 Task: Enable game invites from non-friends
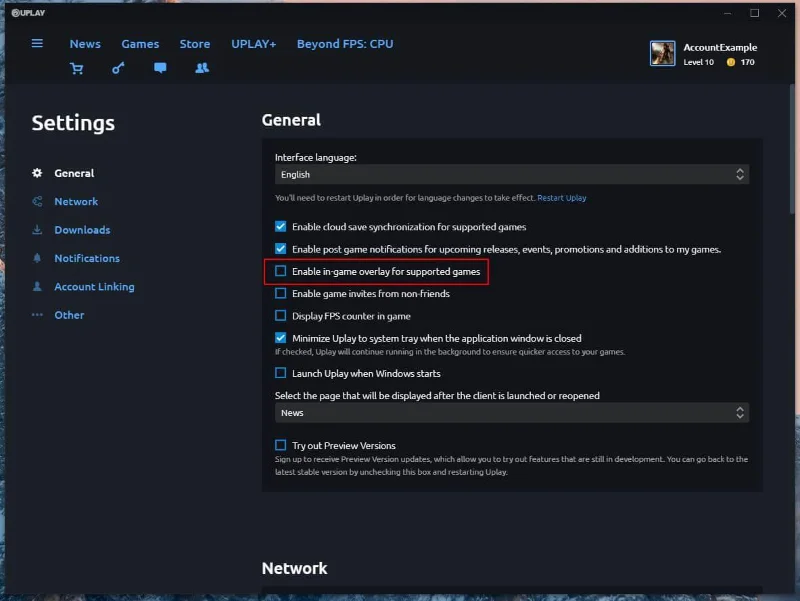tap(281, 293)
